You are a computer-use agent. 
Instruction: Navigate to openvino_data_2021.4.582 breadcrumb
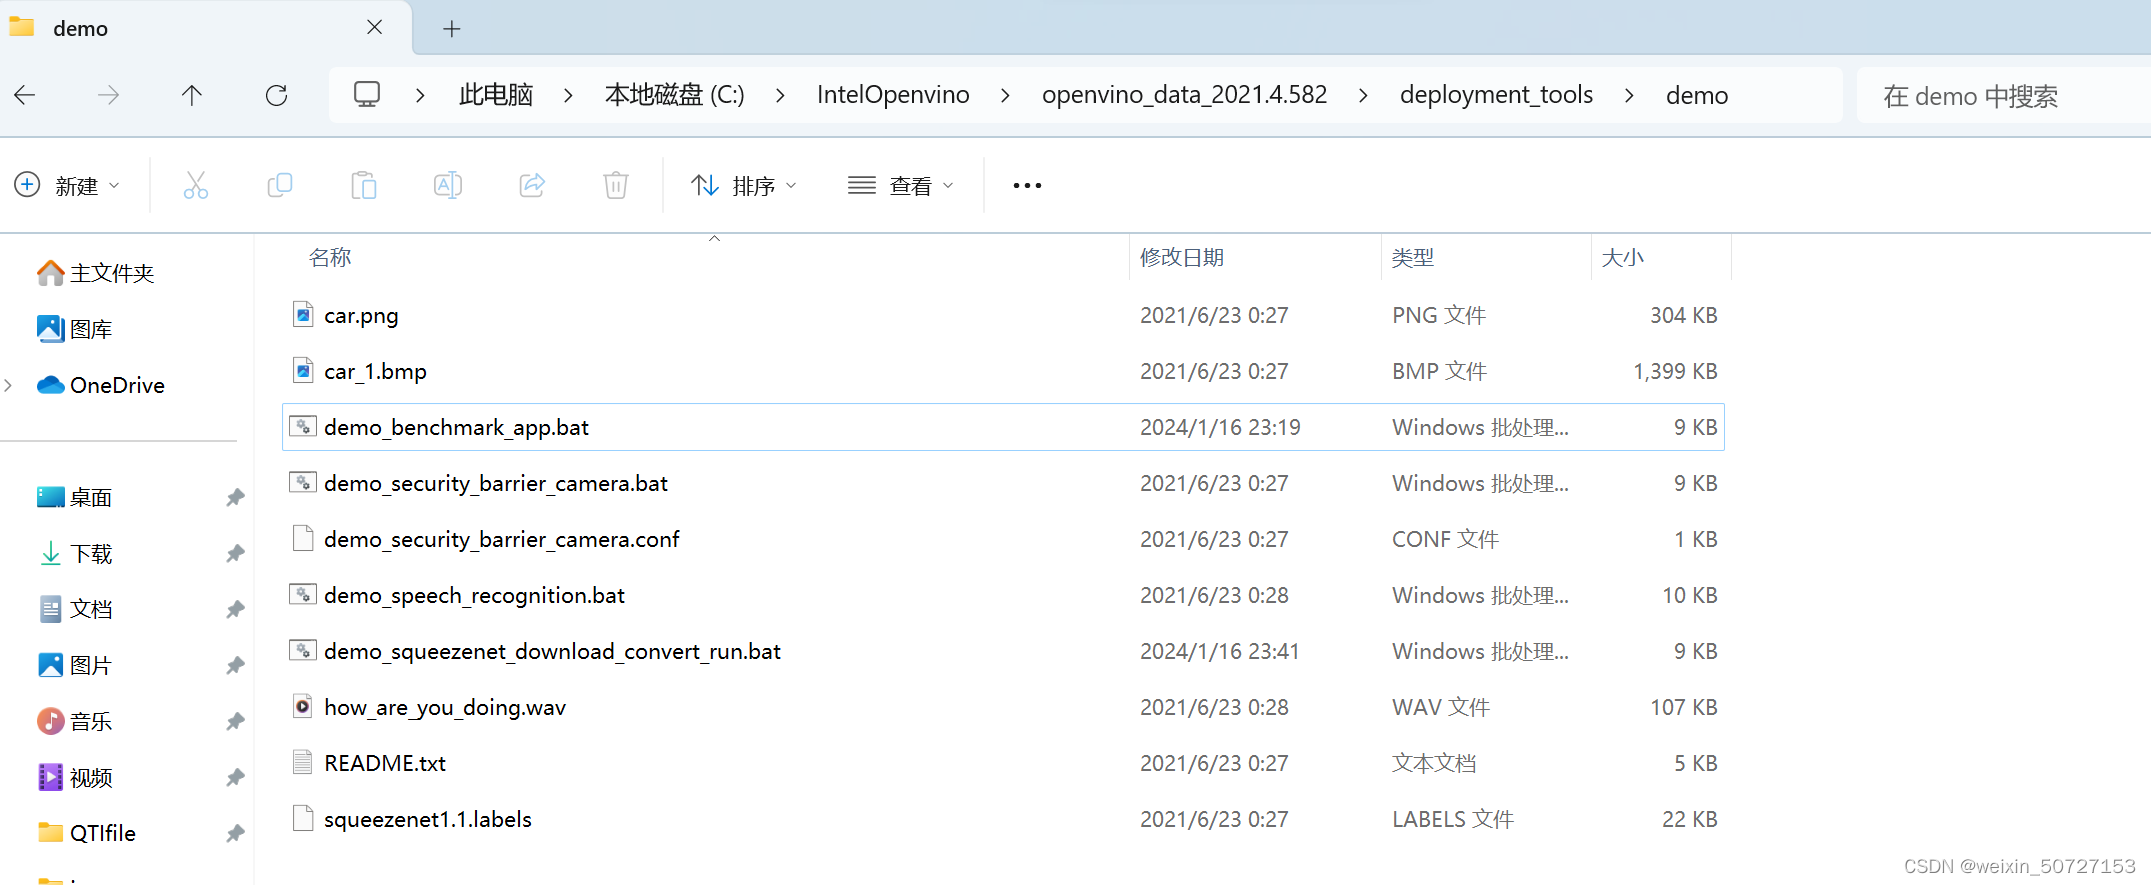point(1185,95)
